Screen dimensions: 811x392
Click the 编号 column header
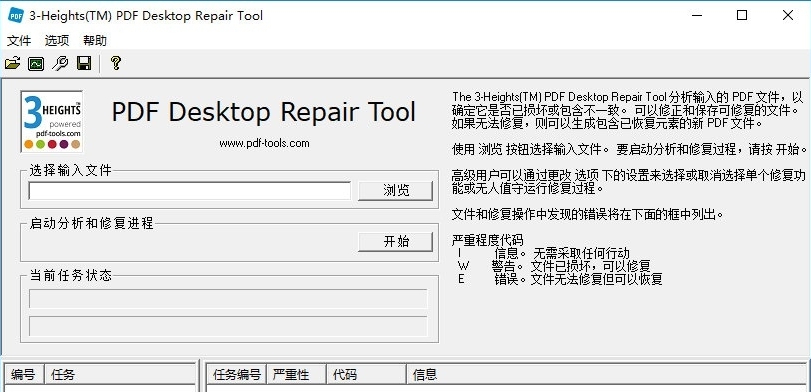[24, 375]
